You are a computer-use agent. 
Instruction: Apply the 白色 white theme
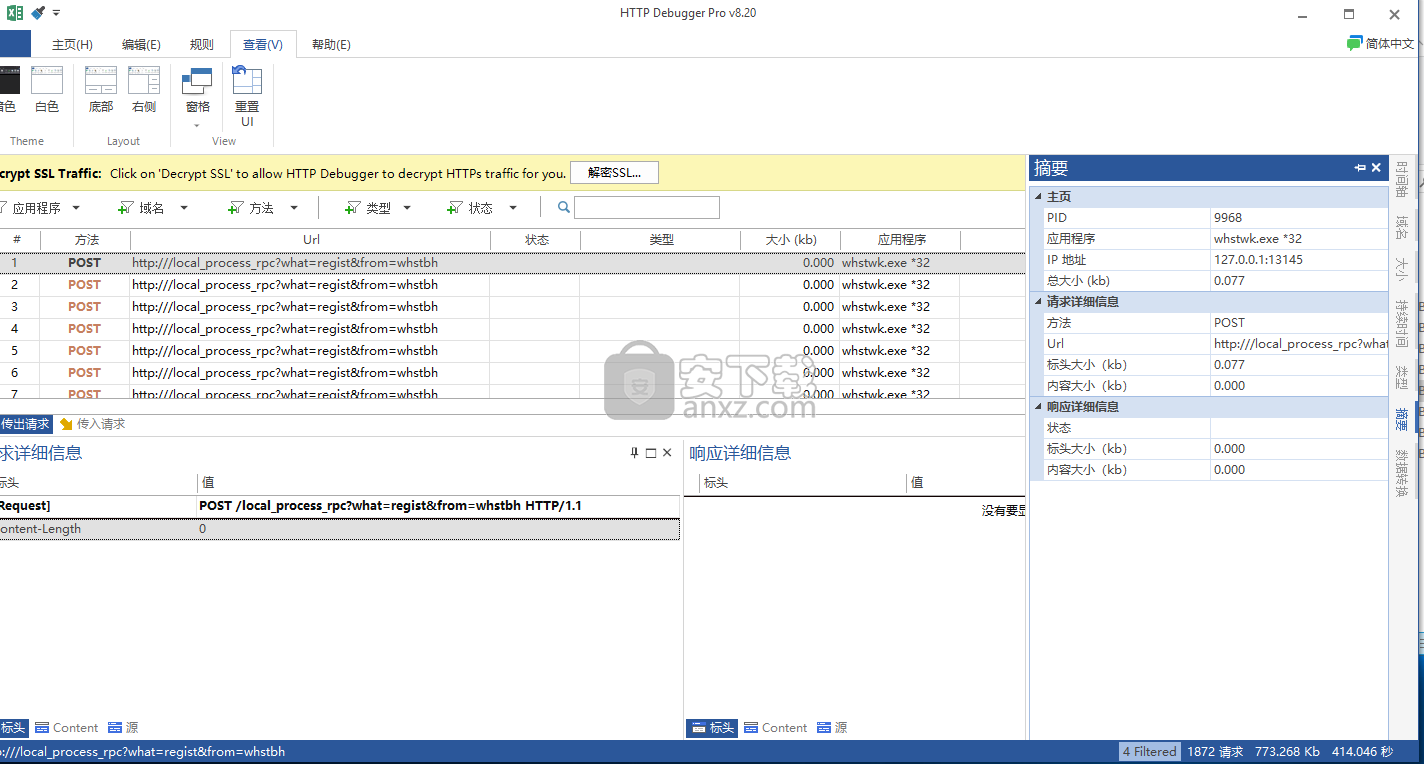pyautogui.click(x=47, y=90)
